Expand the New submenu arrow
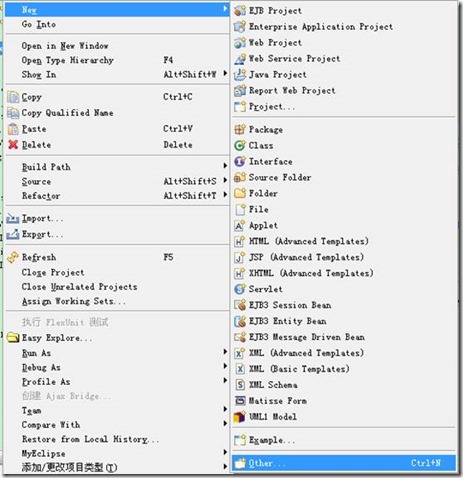The image size is (463, 478). coord(225,9)
